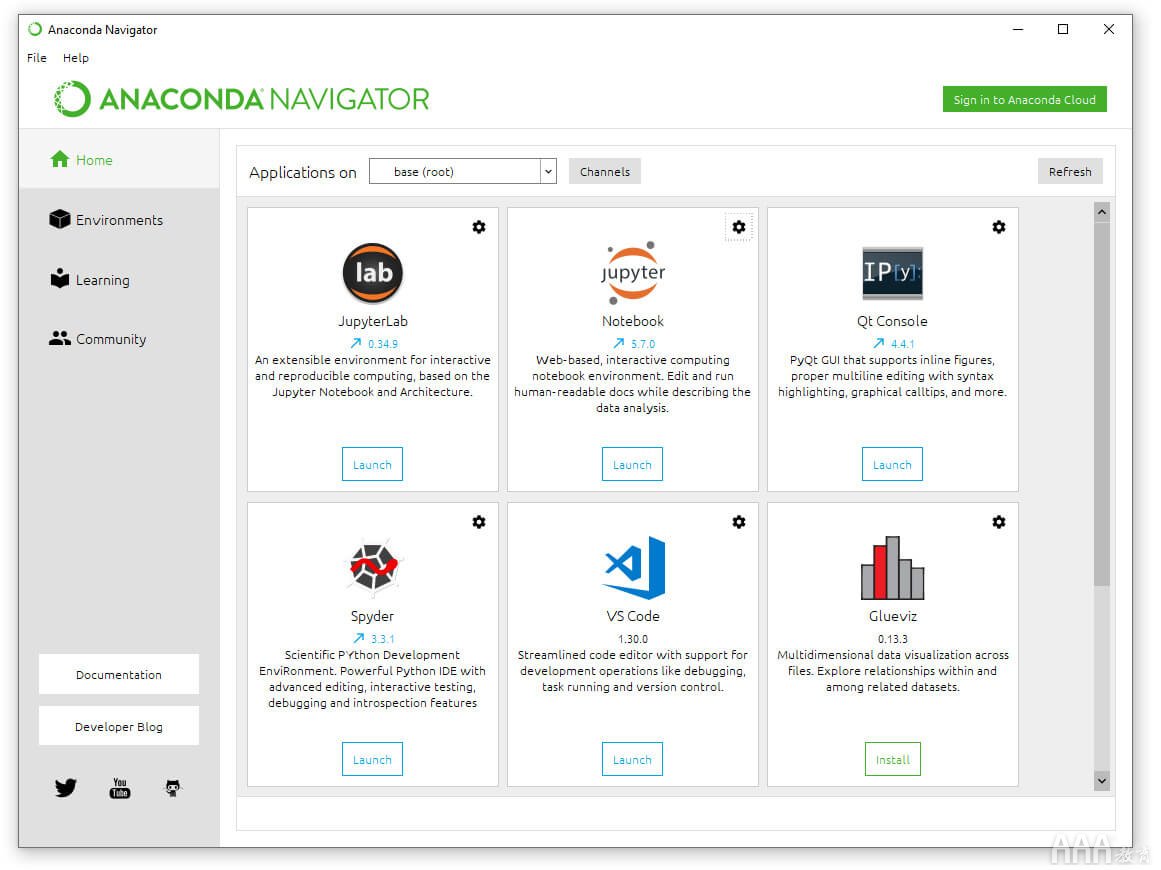This screenshot has width=1161, height=870.
Task: Maximize the Anaconda Navigator window
Action: point(1063,30)
